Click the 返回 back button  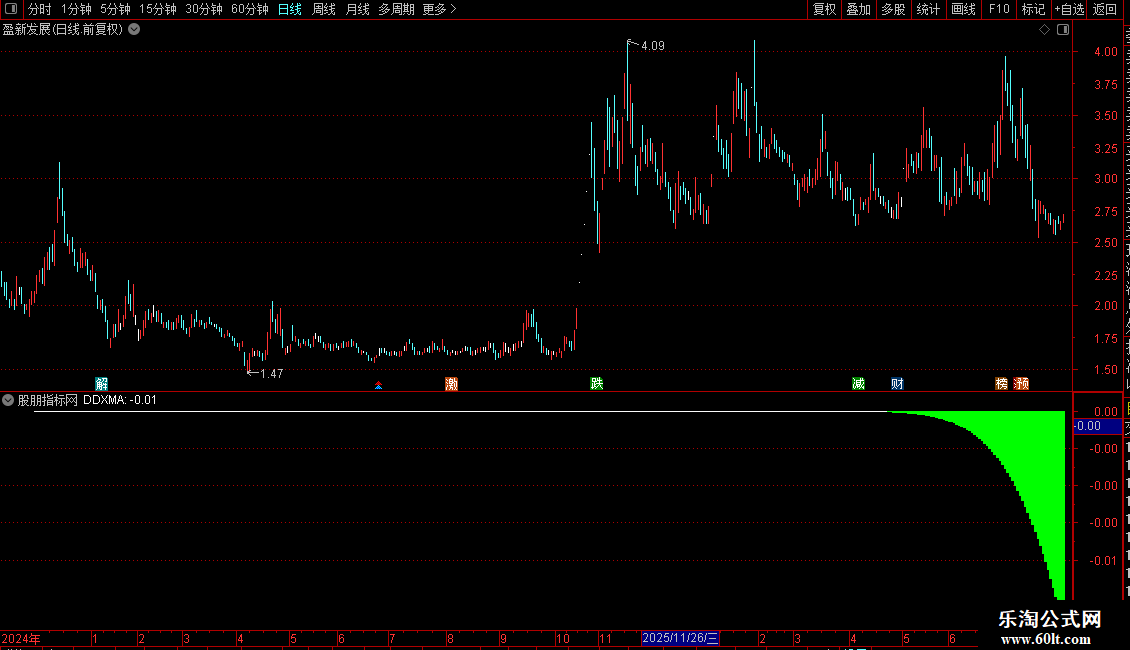point(1104,9)
